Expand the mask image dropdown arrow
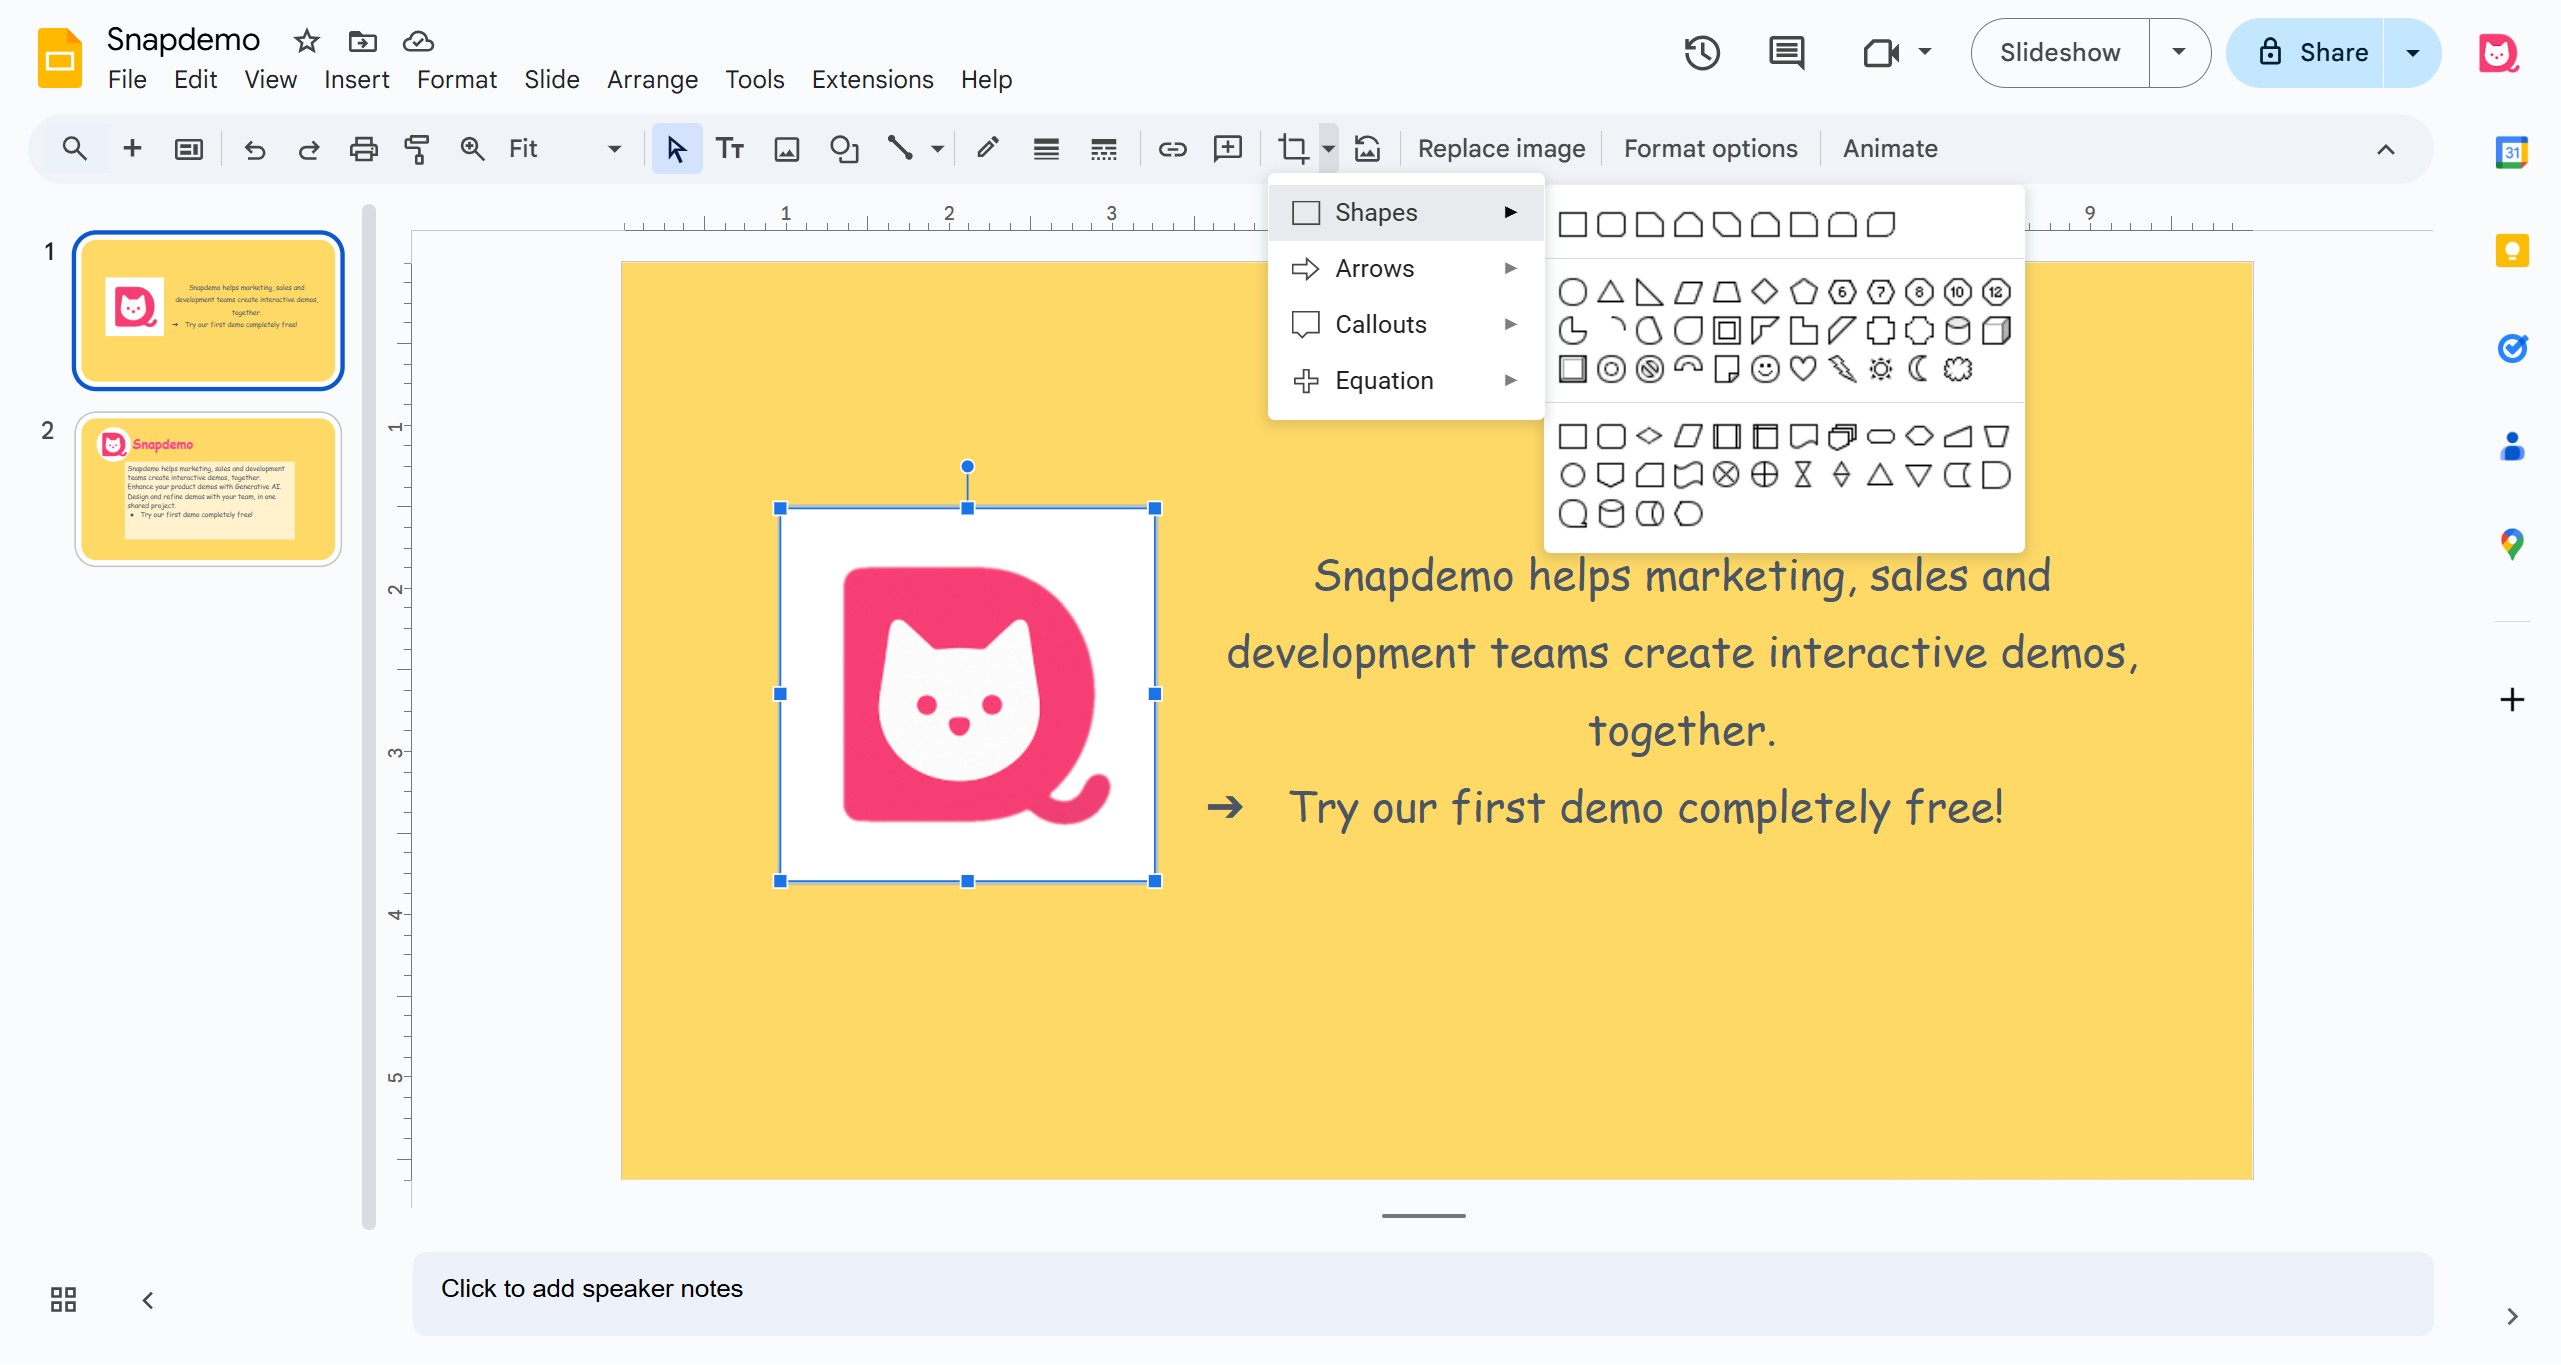The height and width of the screenshot is (1365, 2561). 1328,149
